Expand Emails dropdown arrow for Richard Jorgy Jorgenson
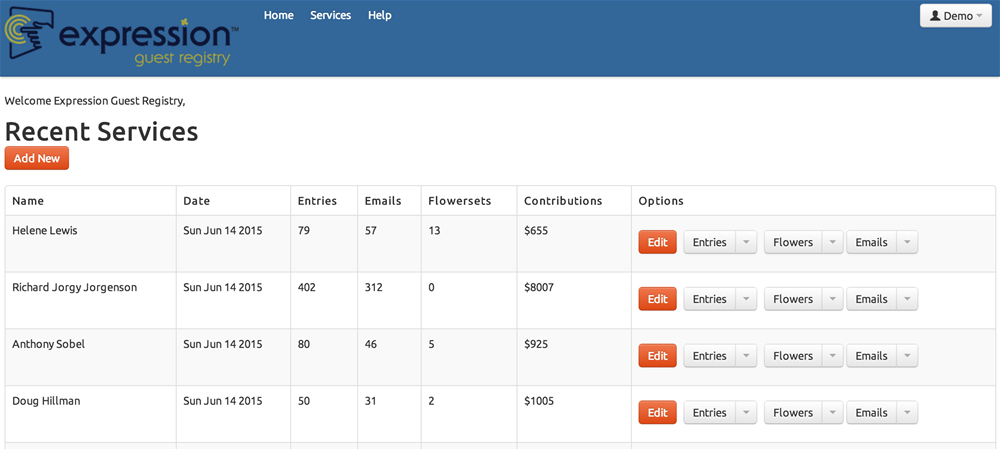 point(908,299)
